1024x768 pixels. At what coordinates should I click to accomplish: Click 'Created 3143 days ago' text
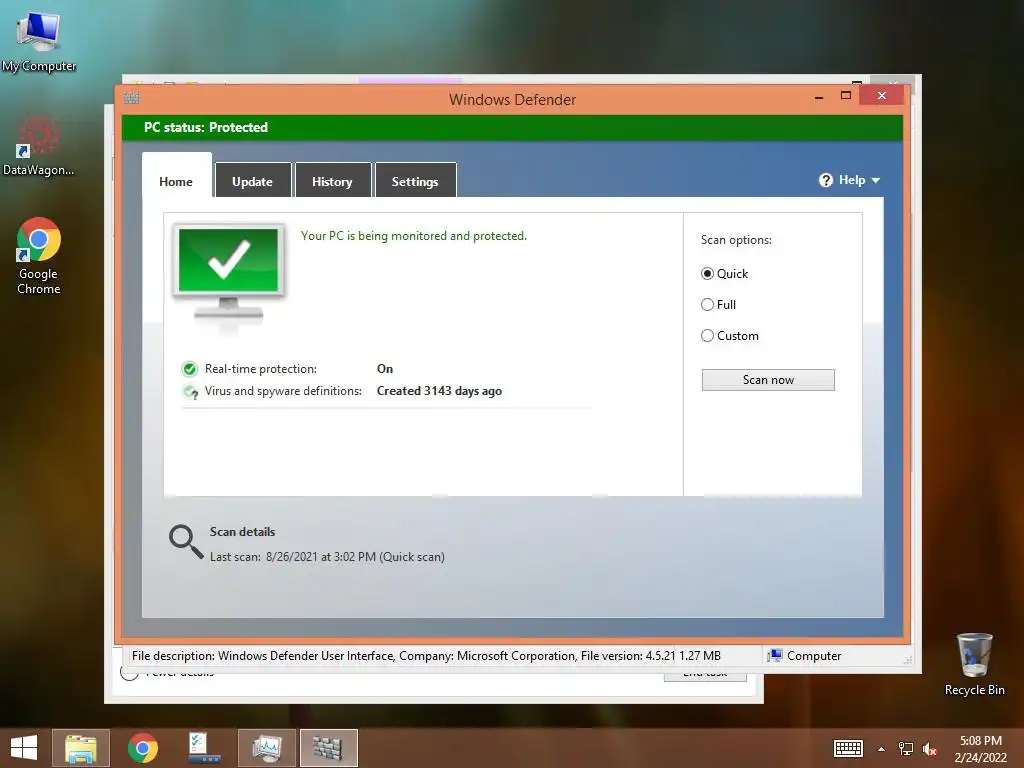[440, 391]
